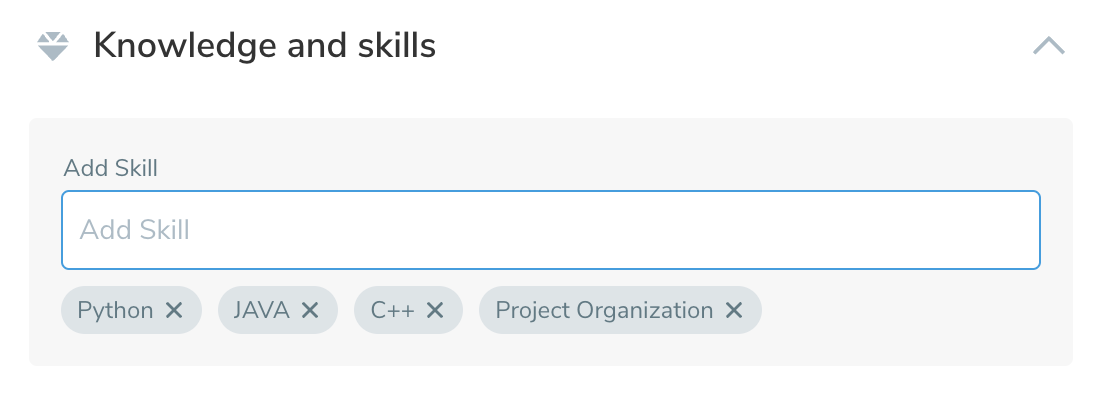Focus the Add Skill text box

pos(550,230)
